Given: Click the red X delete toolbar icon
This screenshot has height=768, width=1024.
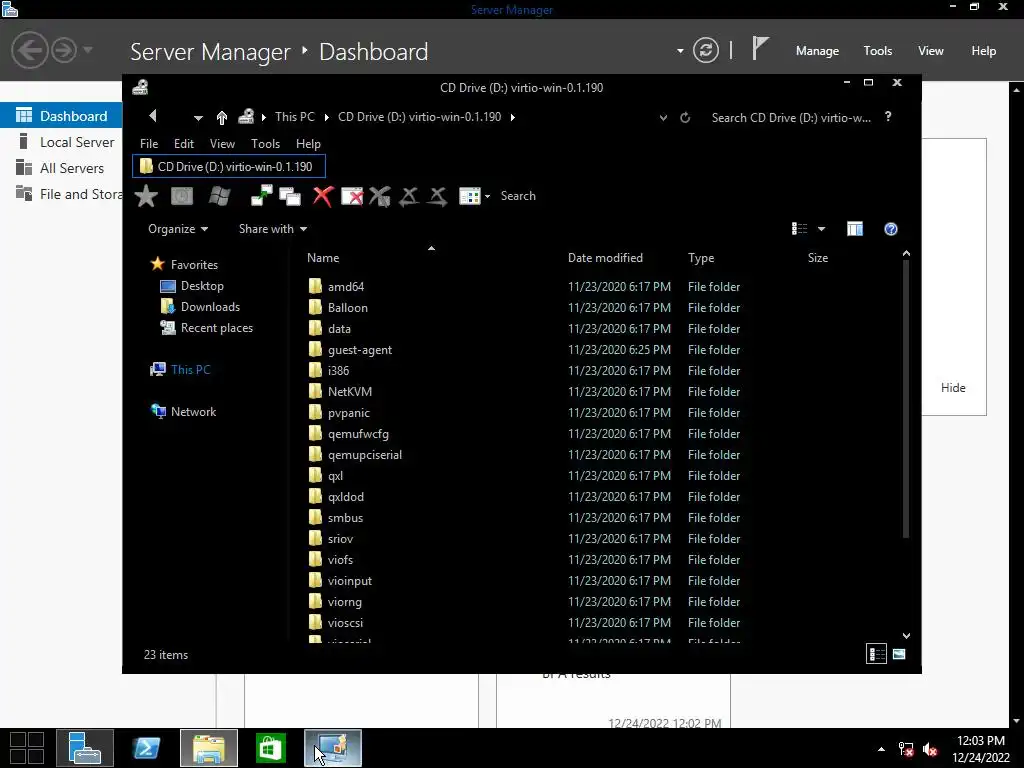Looking at the screenshot, I should click(x=323, y=196).
